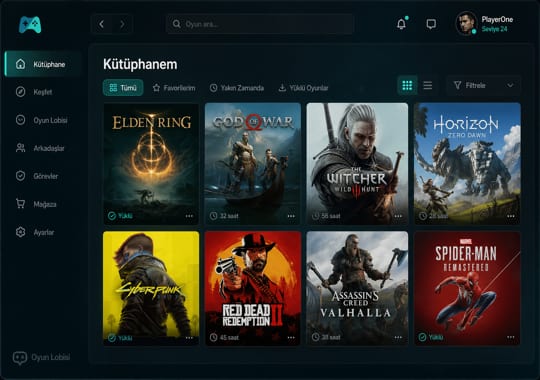This screenshot has height=380, width=540.
Task: Open the Cyberpunk game card
Action: pyautogui.click(x=151, y=288)
